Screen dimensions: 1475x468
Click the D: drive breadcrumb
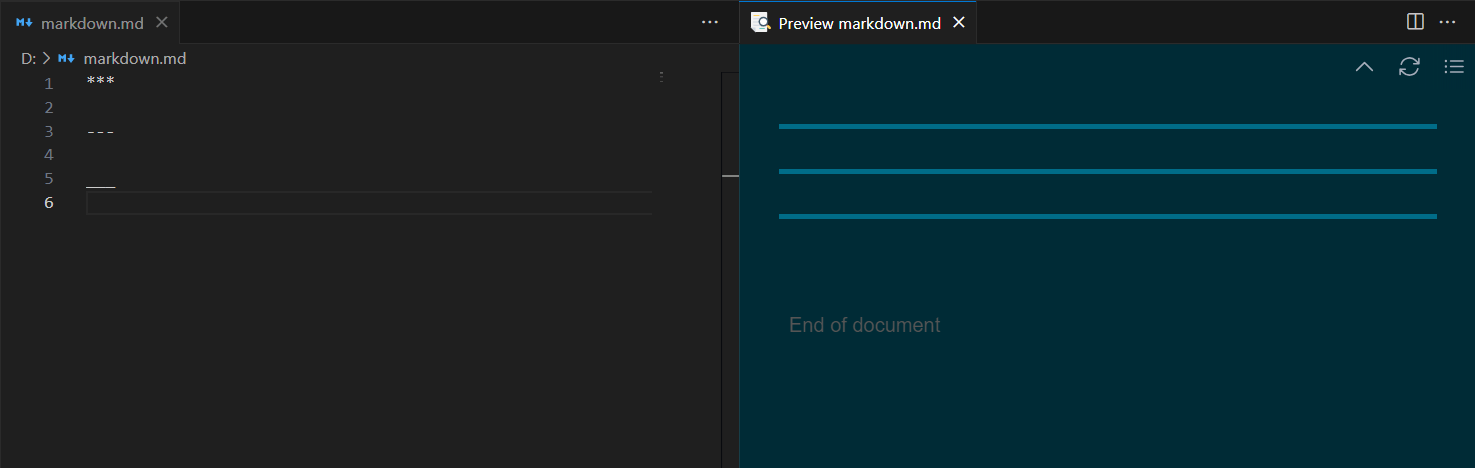click(28, 59)
